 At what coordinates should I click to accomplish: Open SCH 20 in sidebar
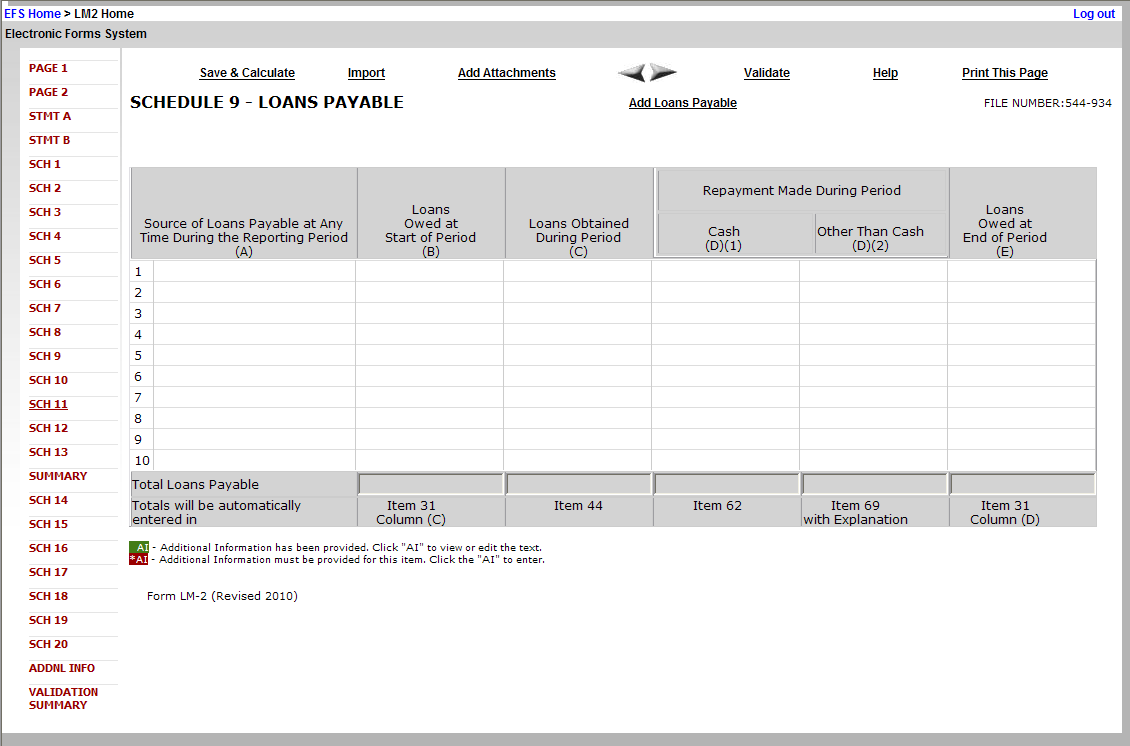point(48,644)
